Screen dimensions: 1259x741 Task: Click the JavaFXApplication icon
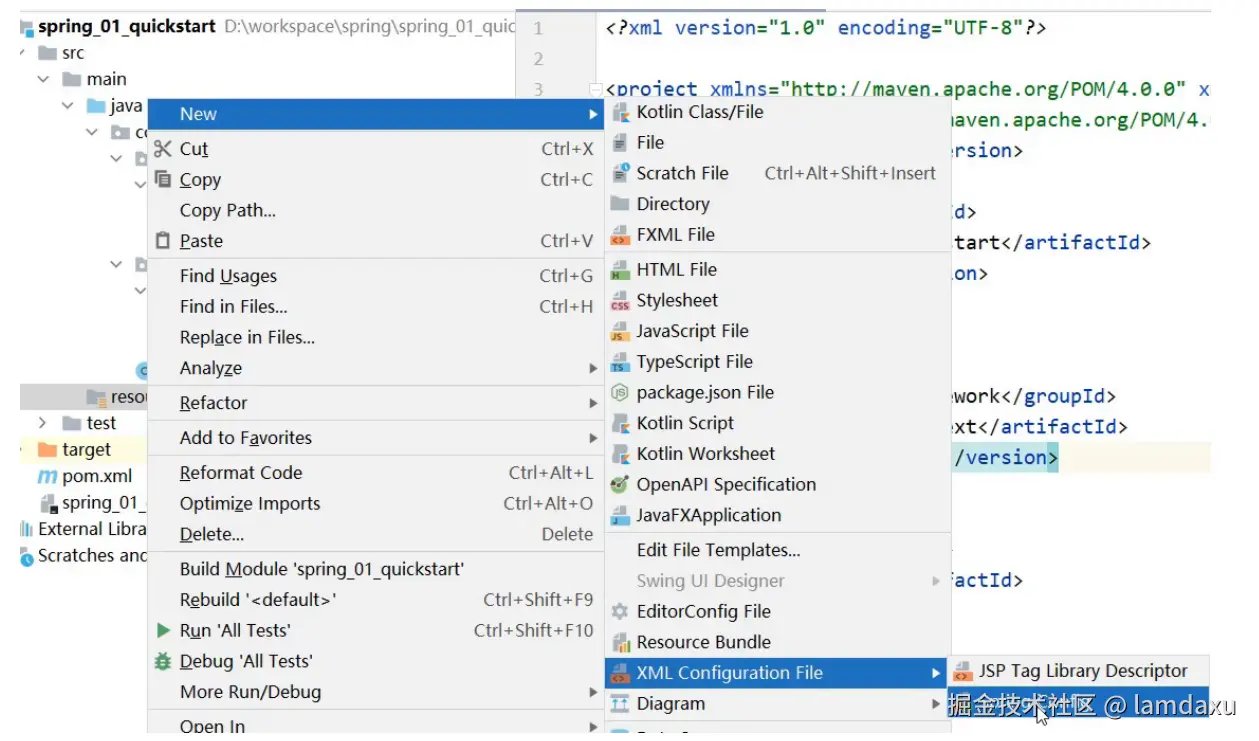[x=620, y=516]
